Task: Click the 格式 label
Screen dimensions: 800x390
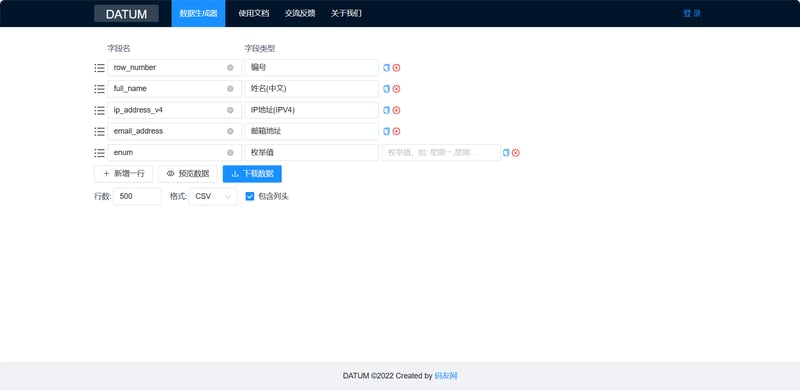Action: point(178,197)
